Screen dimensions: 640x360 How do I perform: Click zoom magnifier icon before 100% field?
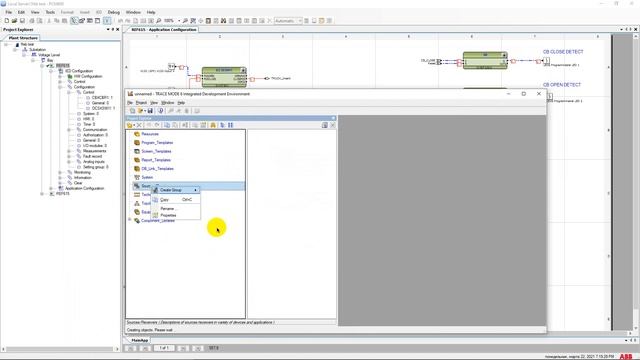click(x=159, y=20)
